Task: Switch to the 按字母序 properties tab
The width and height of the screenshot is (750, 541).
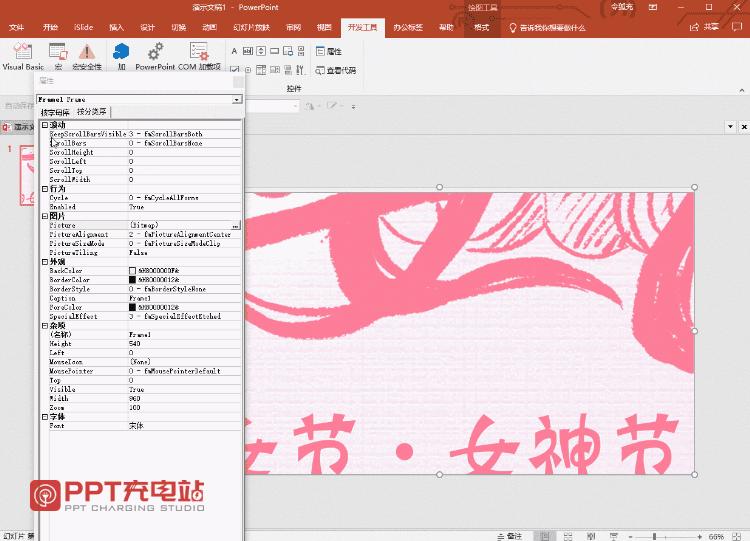Action: tap(55, 112)
